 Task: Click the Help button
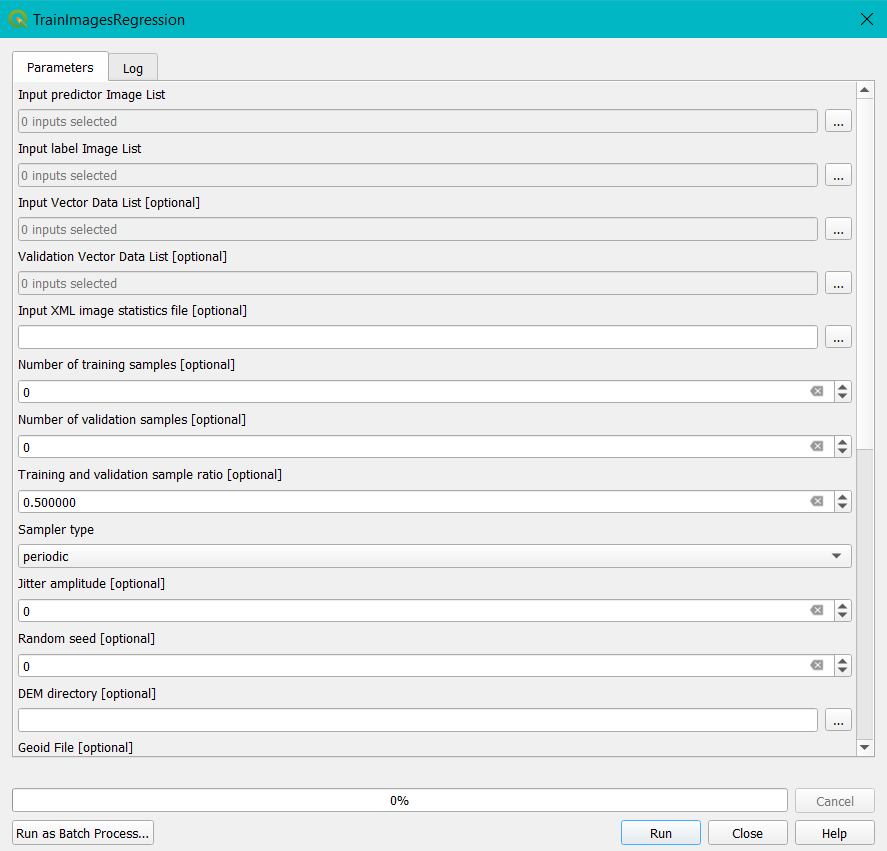(x=834, y=833)
